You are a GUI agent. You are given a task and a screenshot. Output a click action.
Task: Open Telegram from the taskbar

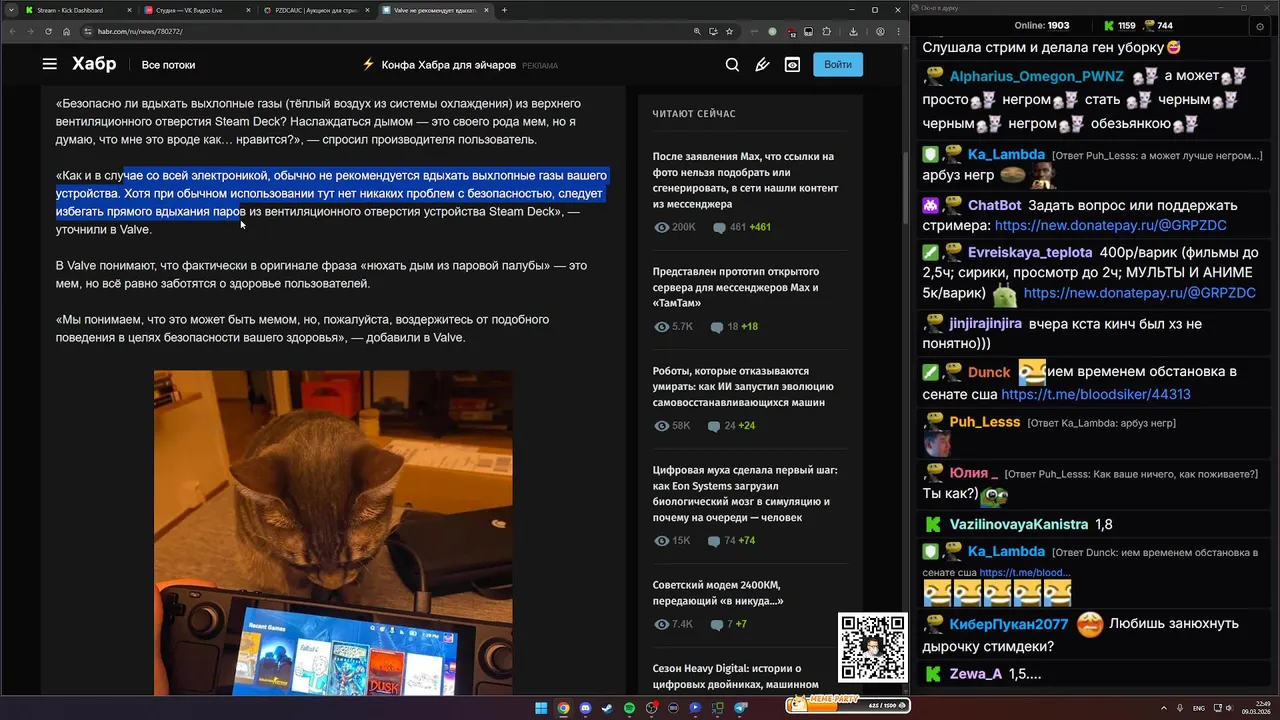pyautogui.click(x=740, y=708)
